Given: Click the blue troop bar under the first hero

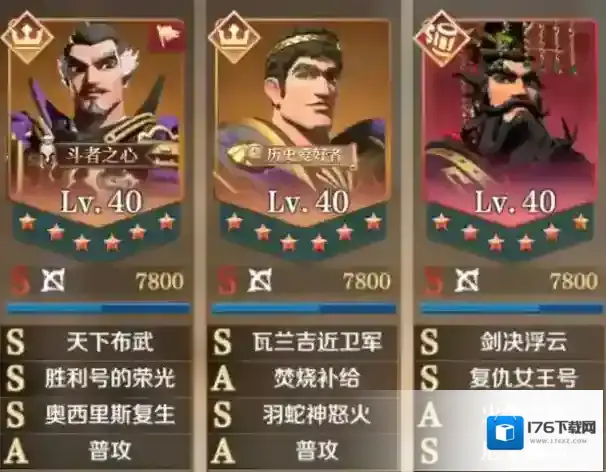Looking at the screenshot, I should pos(99,308).
